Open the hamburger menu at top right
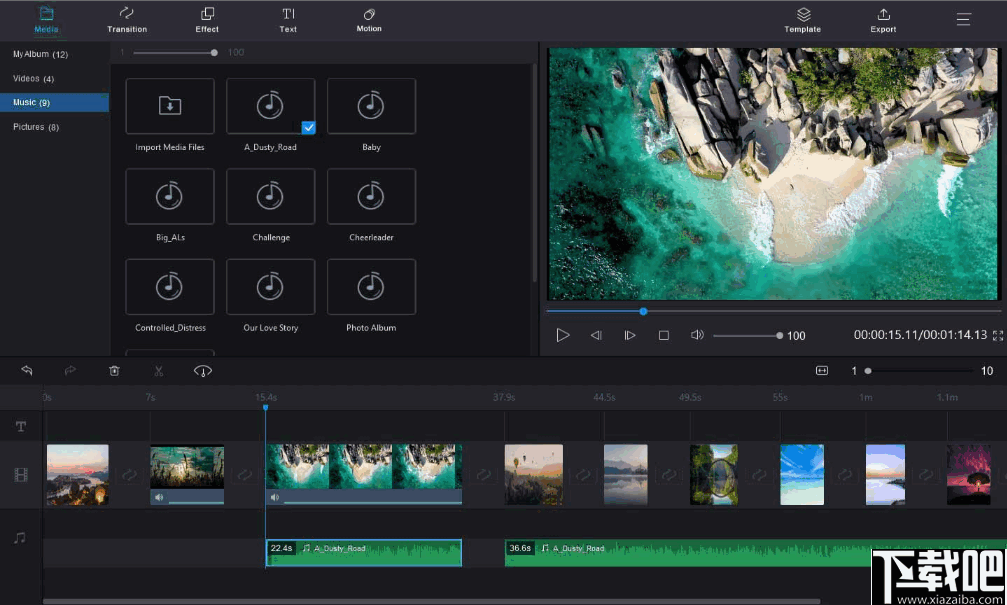The width and height of the screenshot is (1007, 605). pyautogui.click(x=962, y=17)
